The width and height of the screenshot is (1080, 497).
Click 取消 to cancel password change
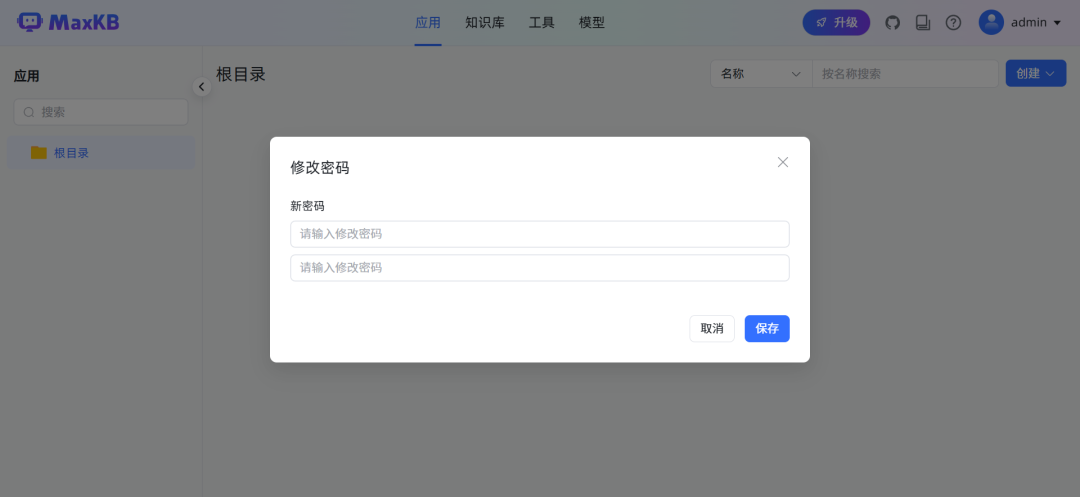(x=712, y=328)
